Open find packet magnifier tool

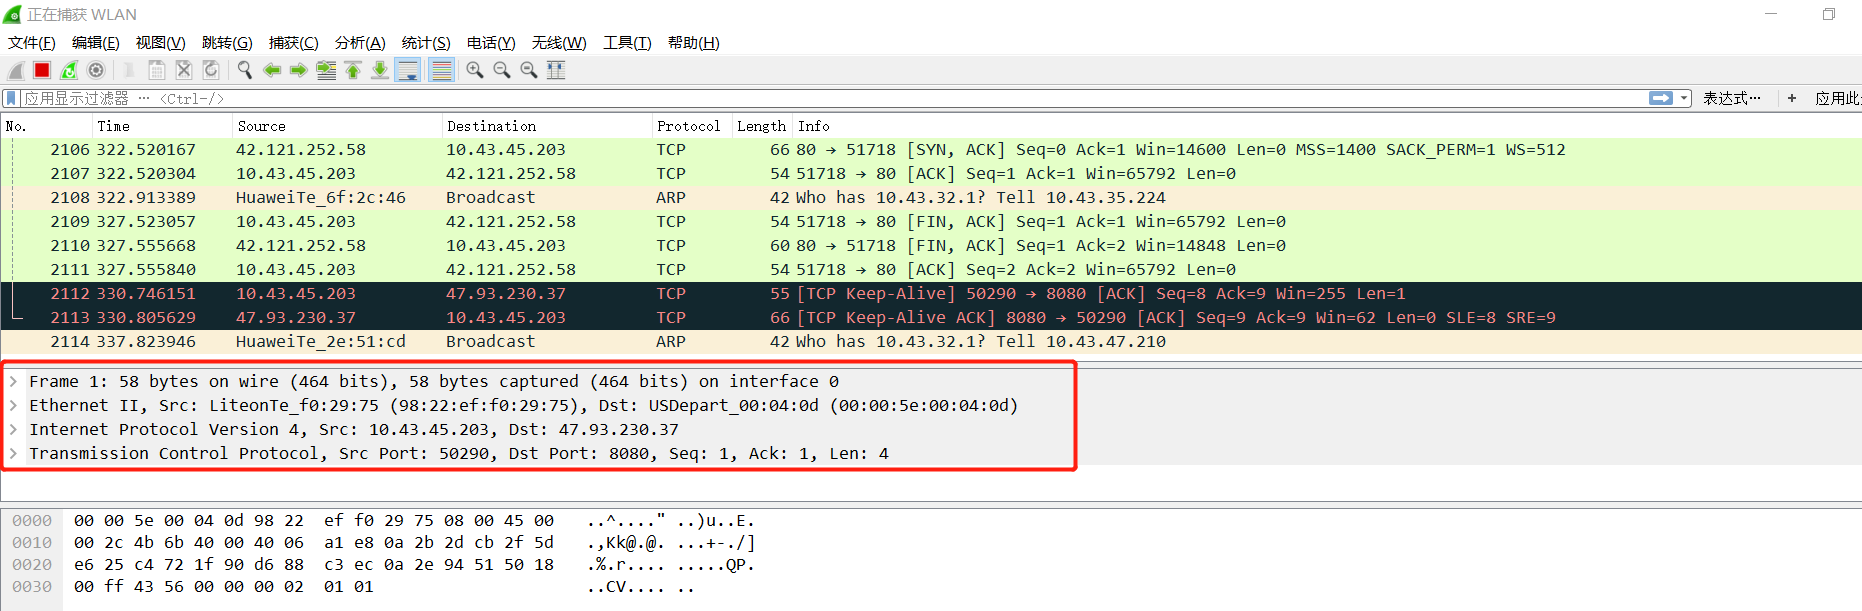click(x=244, y=70)
